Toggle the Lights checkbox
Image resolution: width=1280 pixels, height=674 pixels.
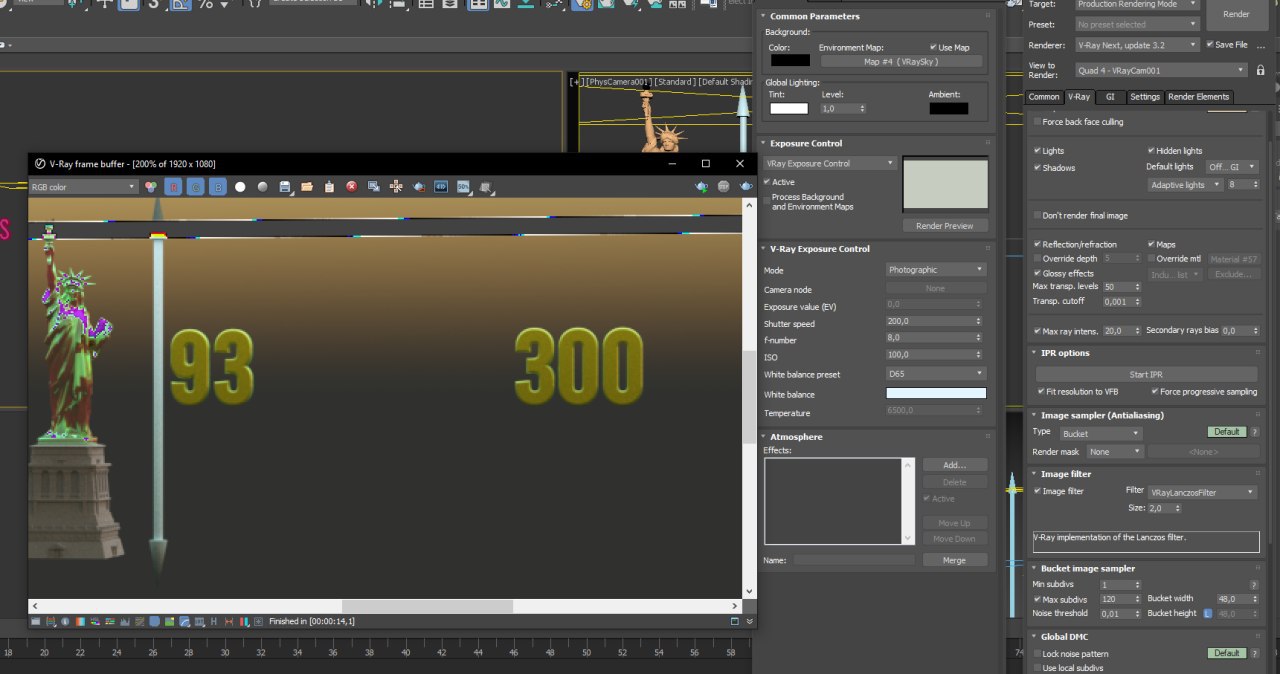click(x=1037, y=151)
